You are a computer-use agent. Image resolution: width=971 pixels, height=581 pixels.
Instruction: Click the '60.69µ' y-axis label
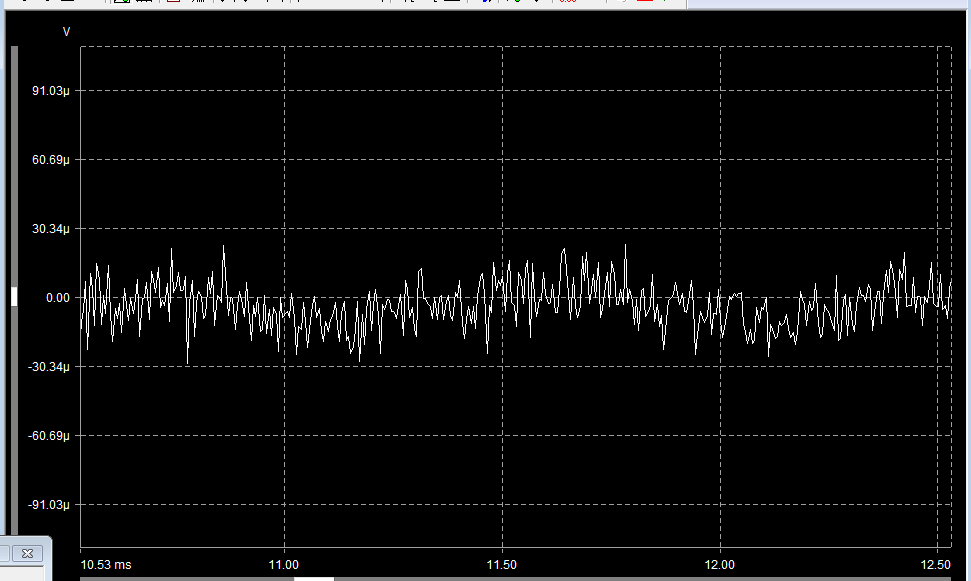pos(51,160)
